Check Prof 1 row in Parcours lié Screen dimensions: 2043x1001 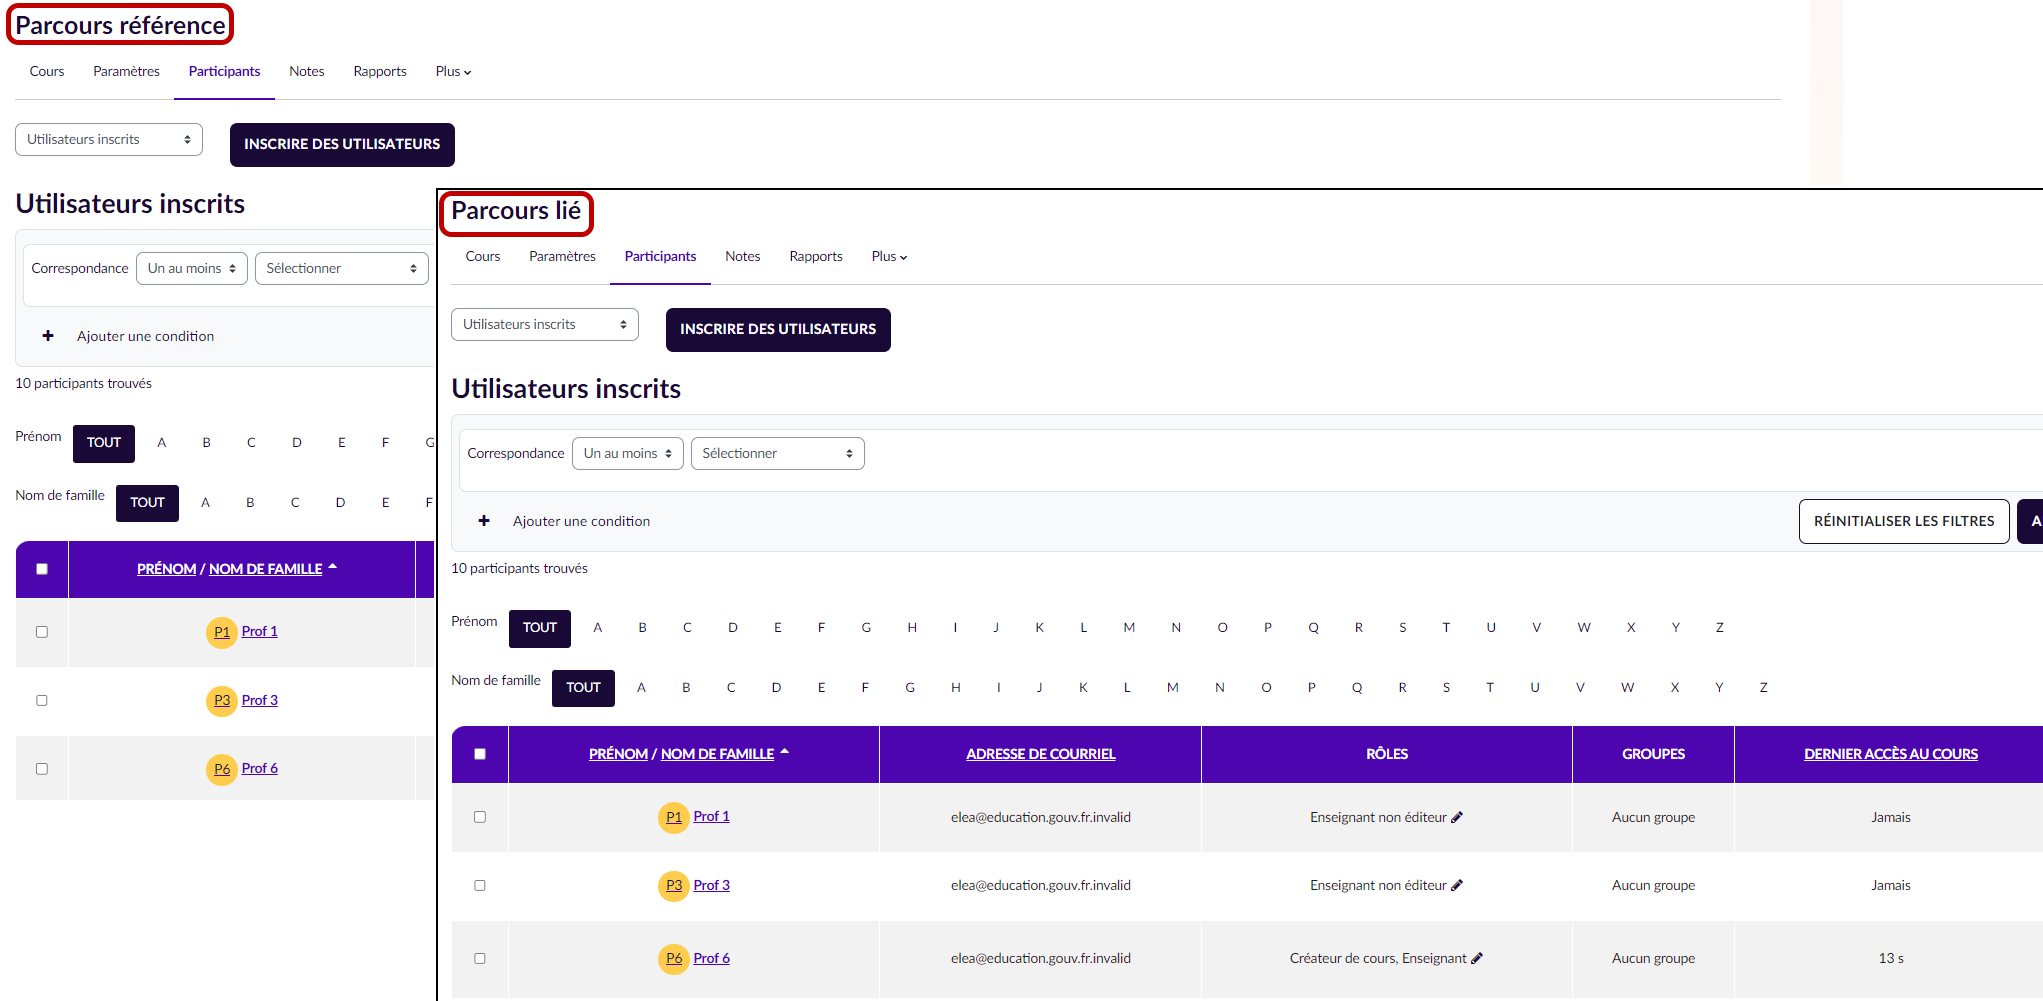point(480,817)
